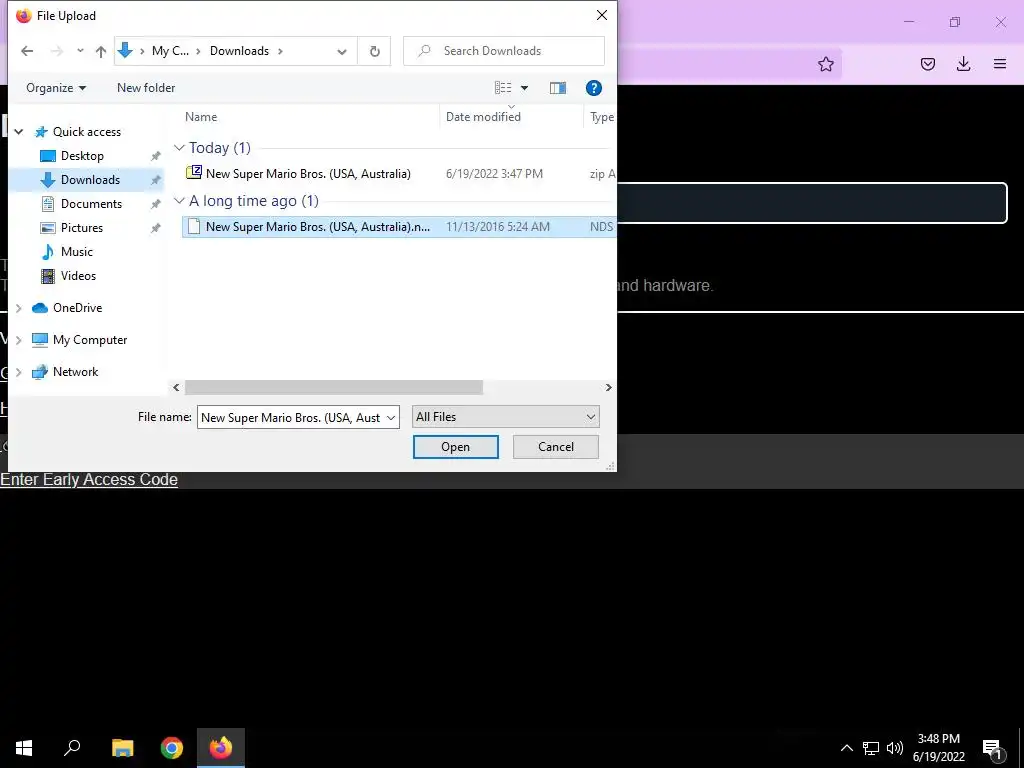Open Music in sidebar
Image resolution: width=1024 pixels, height=768 pixels.
76,252
